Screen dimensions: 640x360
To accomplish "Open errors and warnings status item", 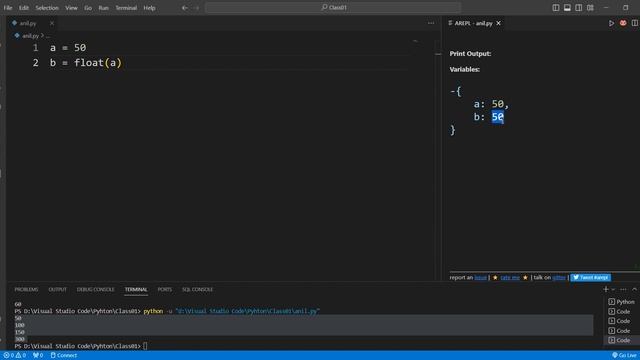I will click(x=15, y=355).
